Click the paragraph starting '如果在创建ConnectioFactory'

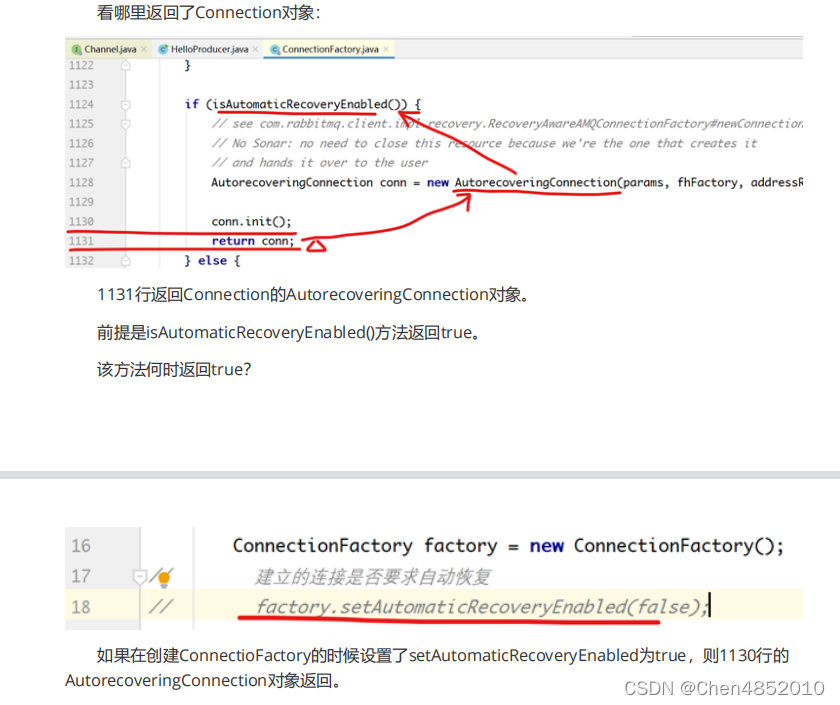[x=427, y=668]
